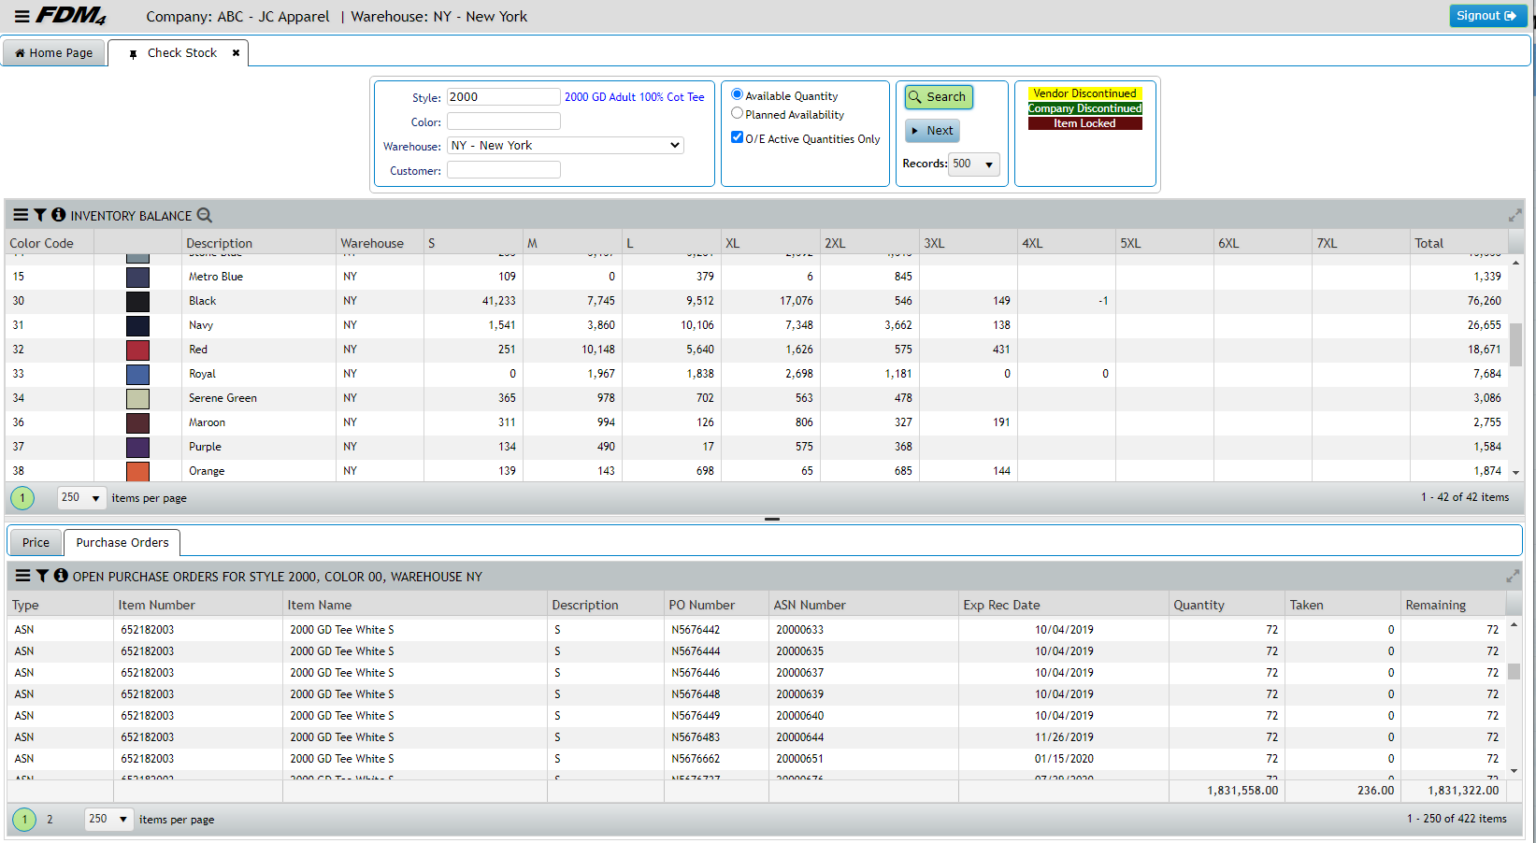Uncheck O/E Active Quantities Only

click(737, 138)
